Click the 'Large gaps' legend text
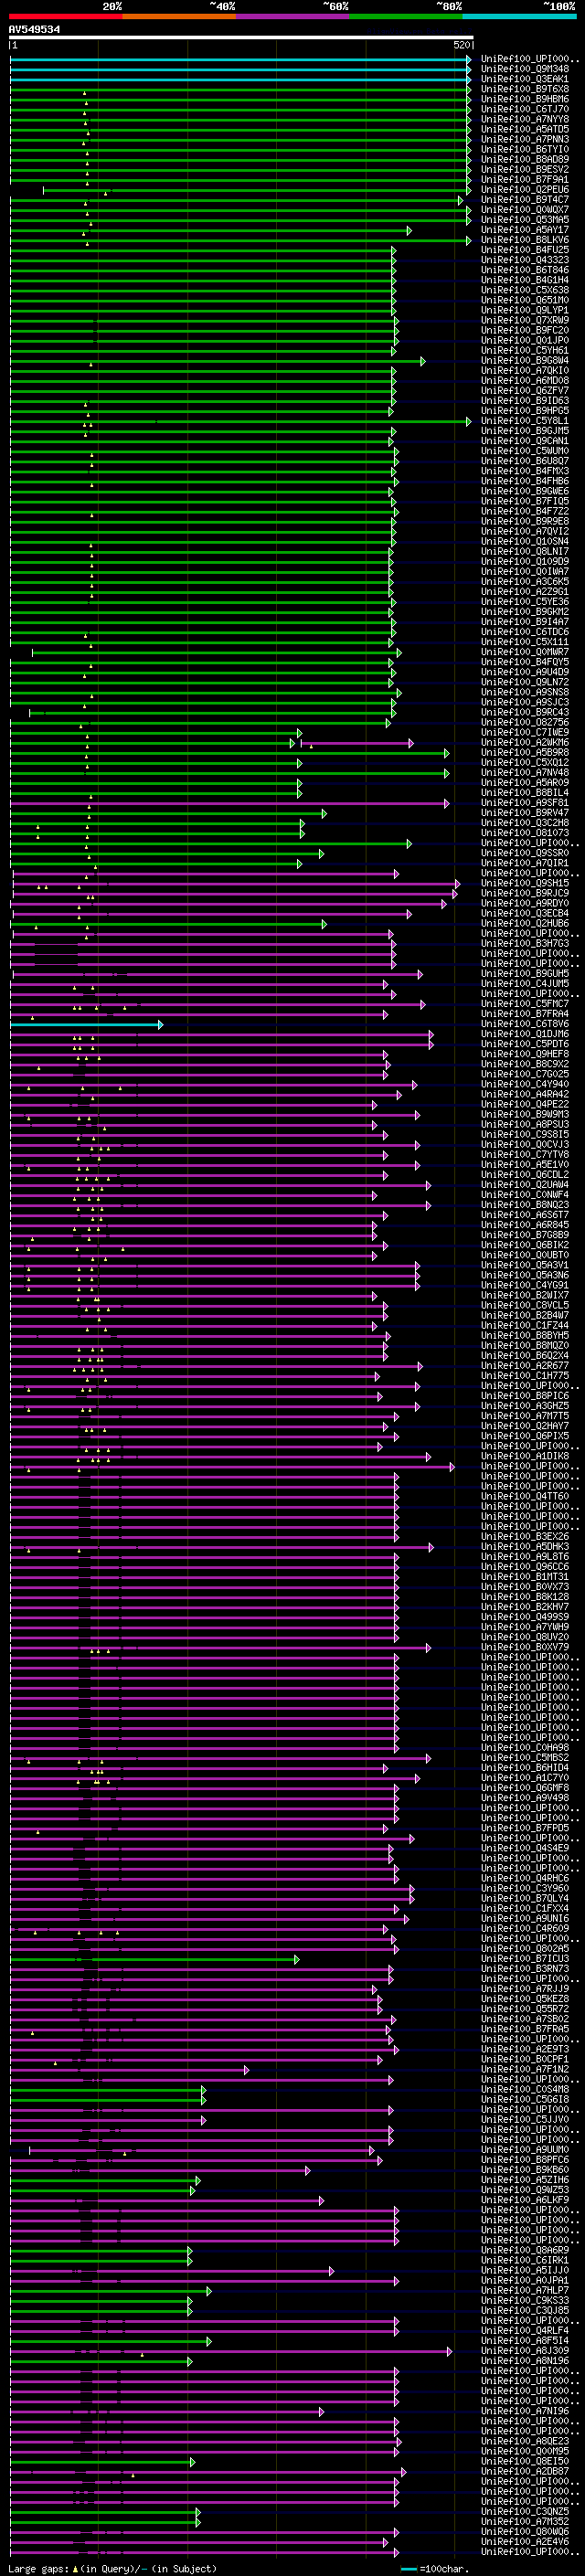 click(38, 2569)
